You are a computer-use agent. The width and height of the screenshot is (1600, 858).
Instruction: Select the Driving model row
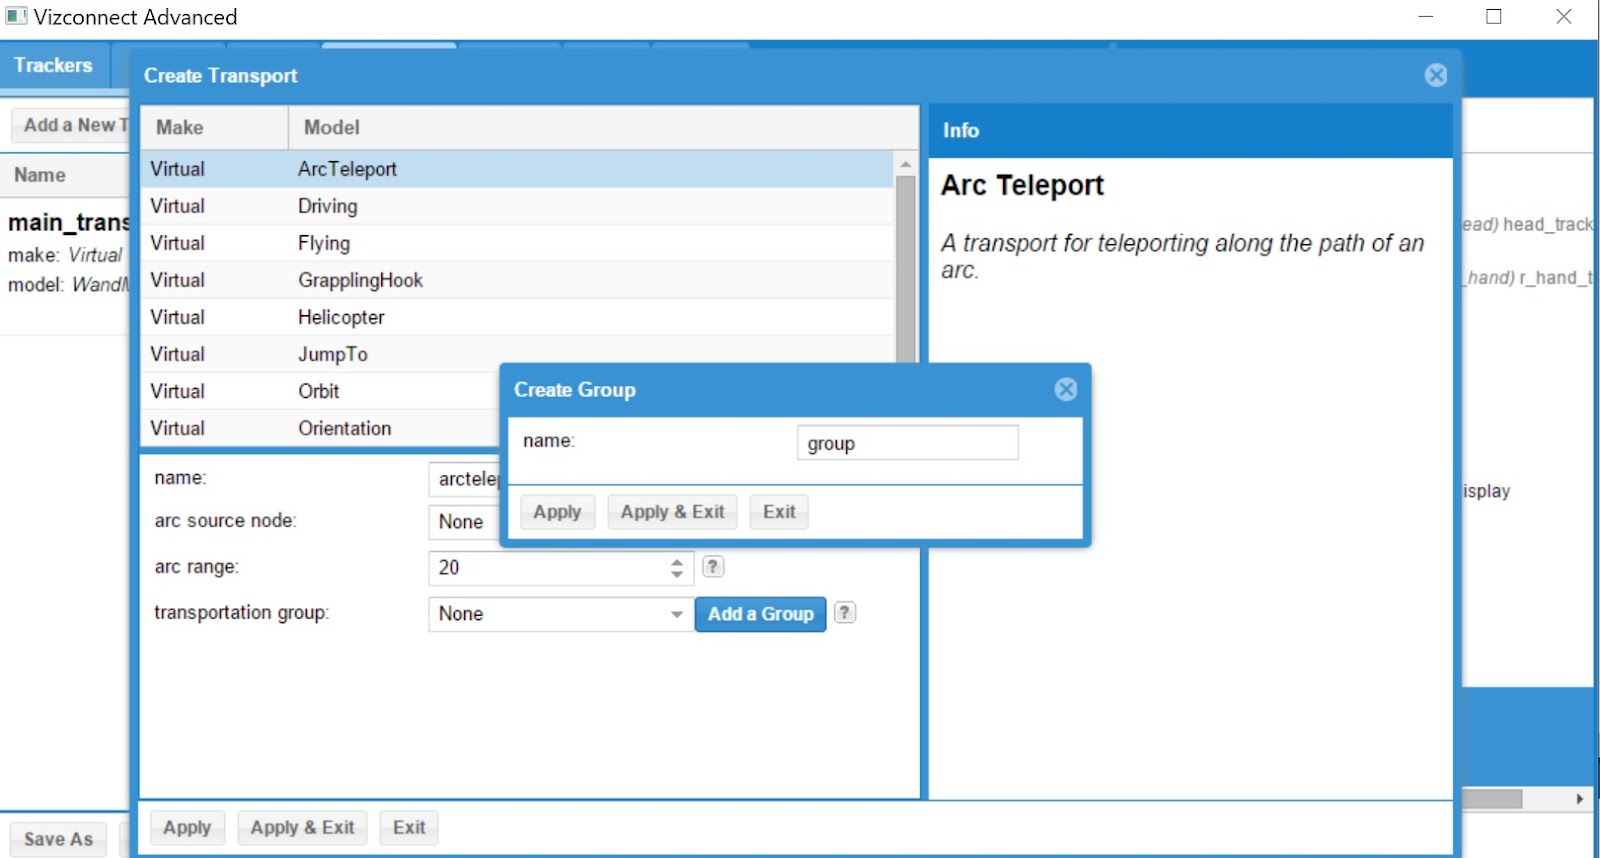pyautogui.click(x=516, y=206)
